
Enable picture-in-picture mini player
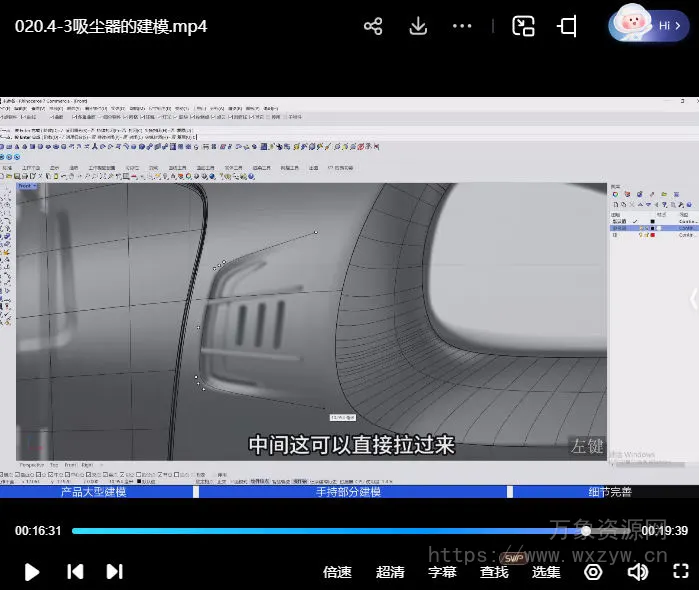point(523,27)
